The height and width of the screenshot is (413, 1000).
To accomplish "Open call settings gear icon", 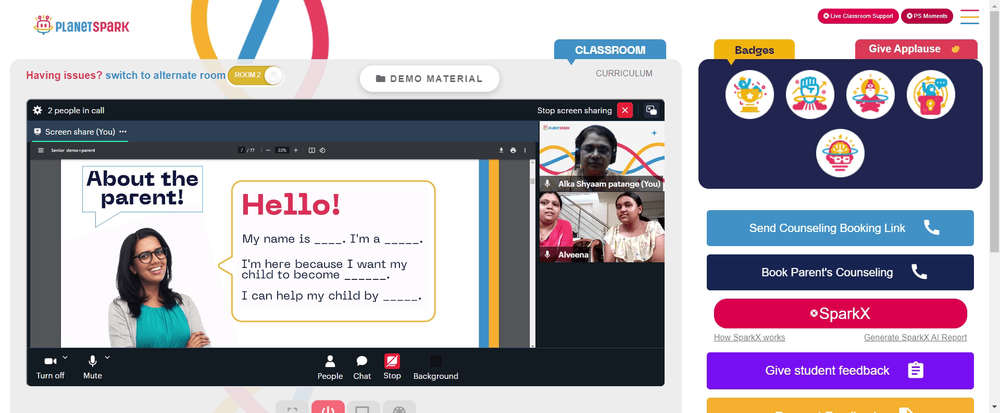I will (38, 110).
